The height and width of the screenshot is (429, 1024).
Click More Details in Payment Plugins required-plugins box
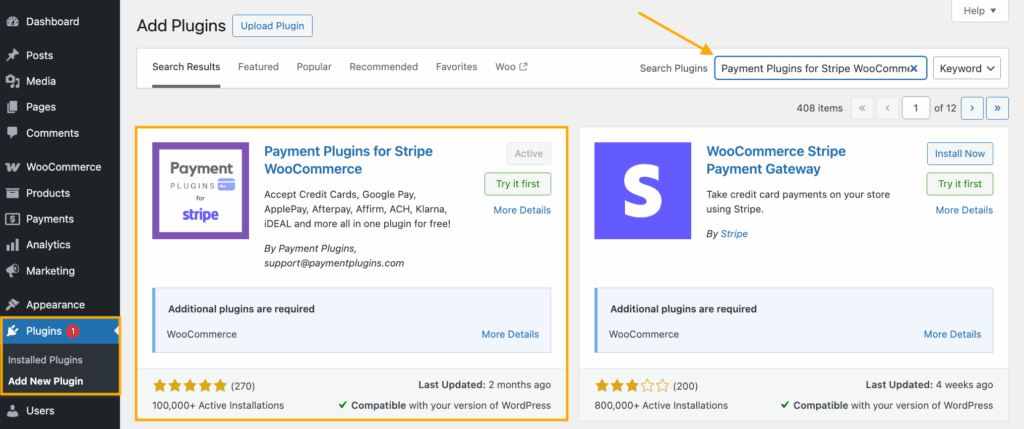point(511,334)
